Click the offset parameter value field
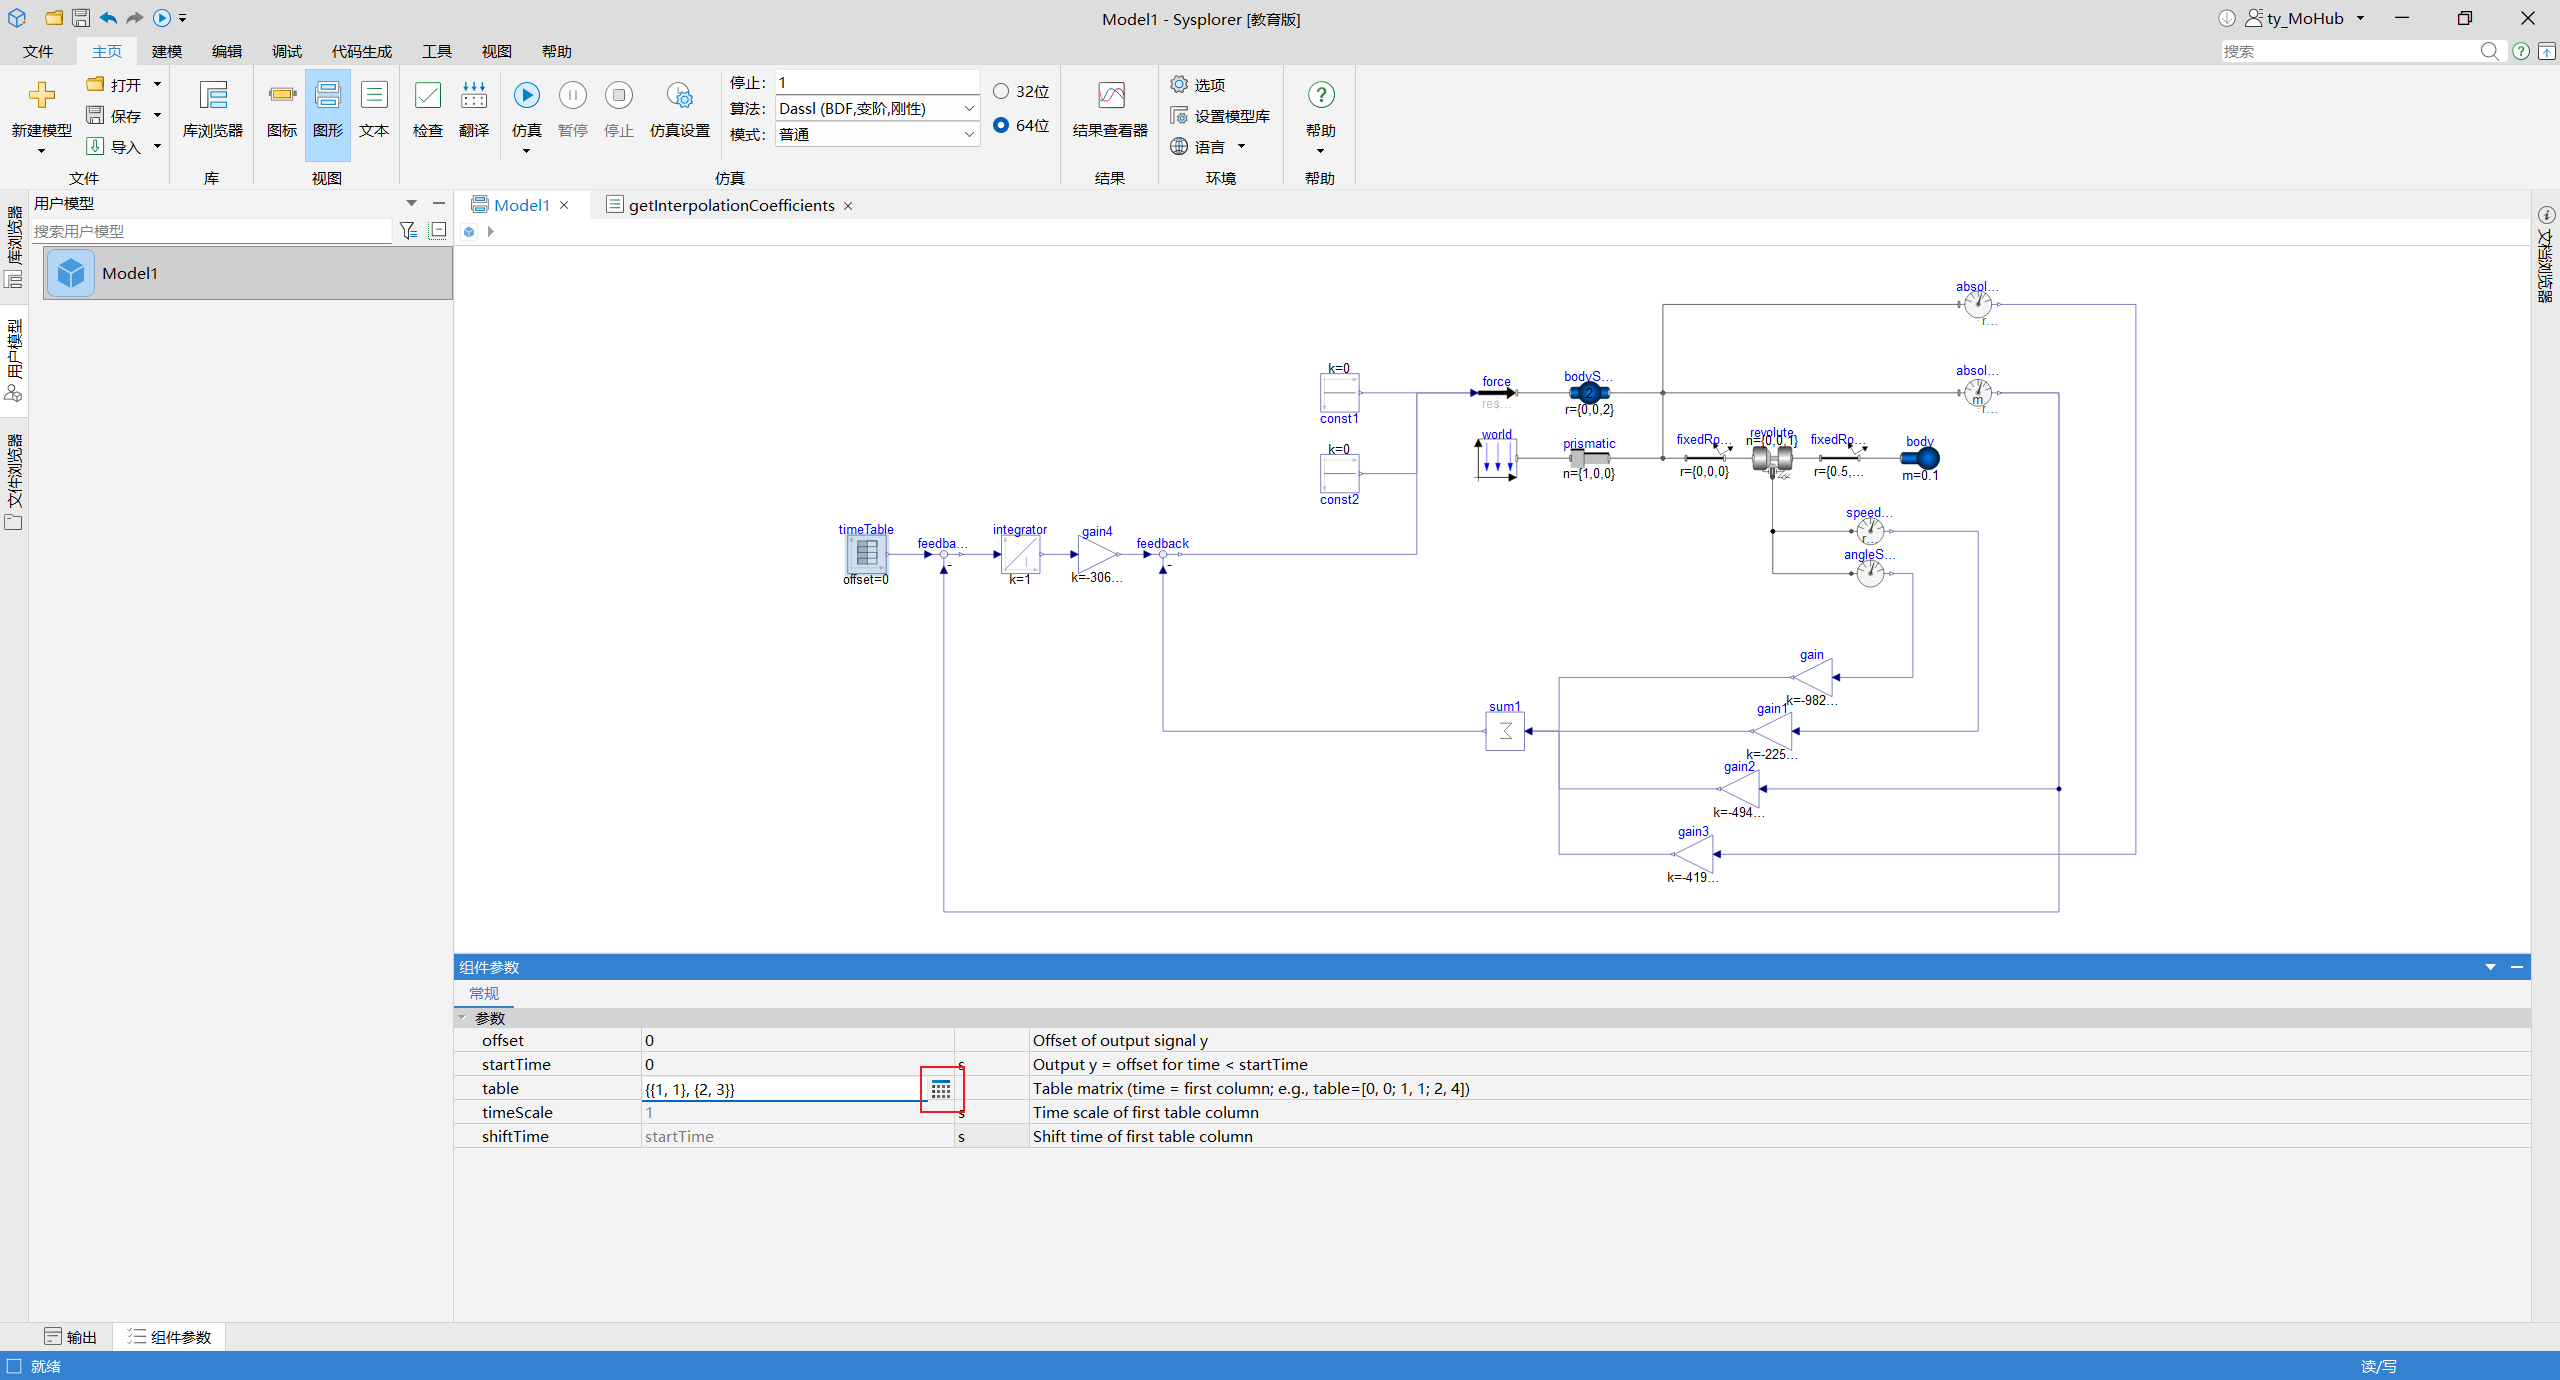Image resolution: width=2560 pixels, height=1380 pixels. pos(797,1041)
